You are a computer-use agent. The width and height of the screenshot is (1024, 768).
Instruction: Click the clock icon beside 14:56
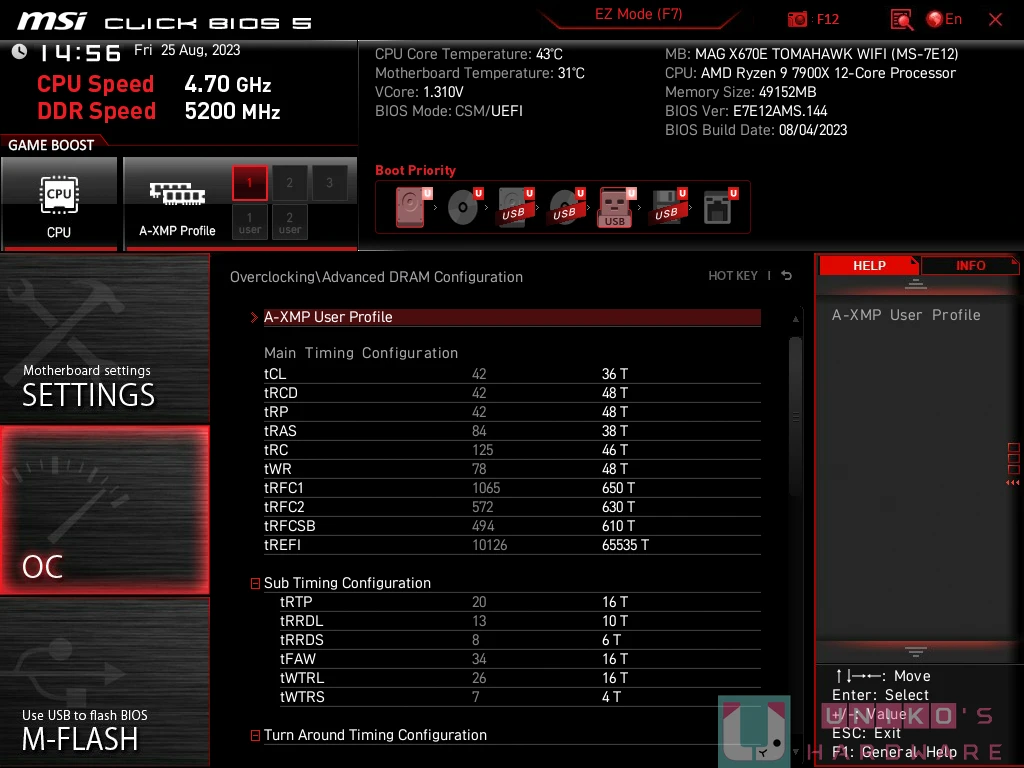tap(20, 52)
